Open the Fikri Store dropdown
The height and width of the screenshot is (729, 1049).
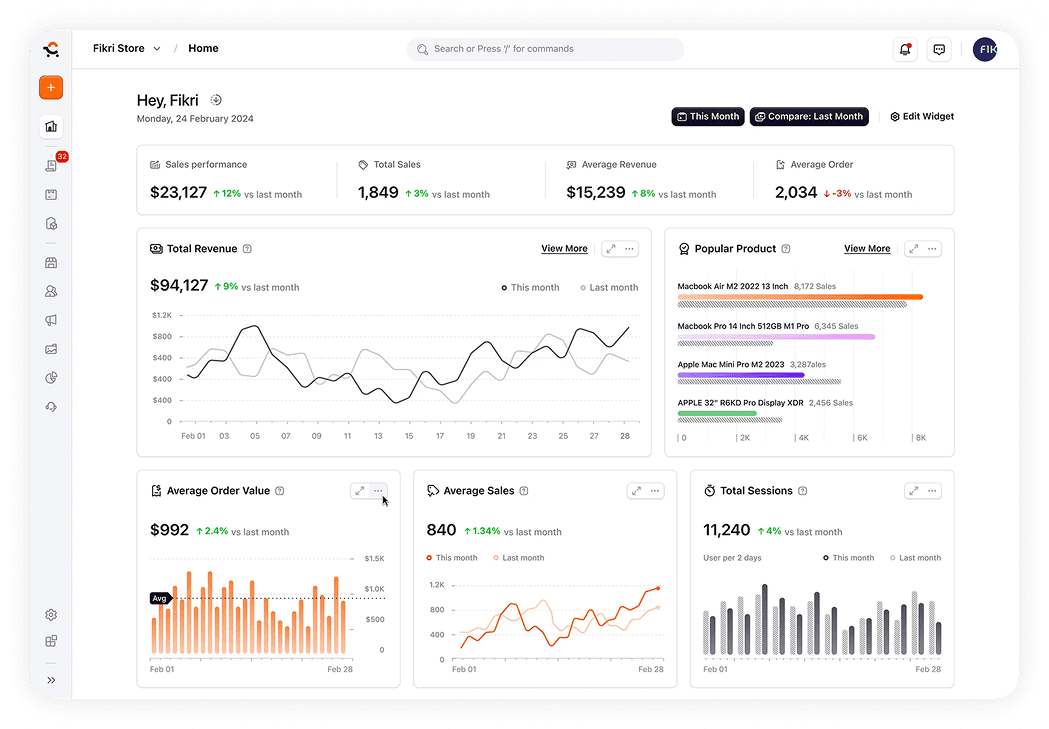coord(126,48)
